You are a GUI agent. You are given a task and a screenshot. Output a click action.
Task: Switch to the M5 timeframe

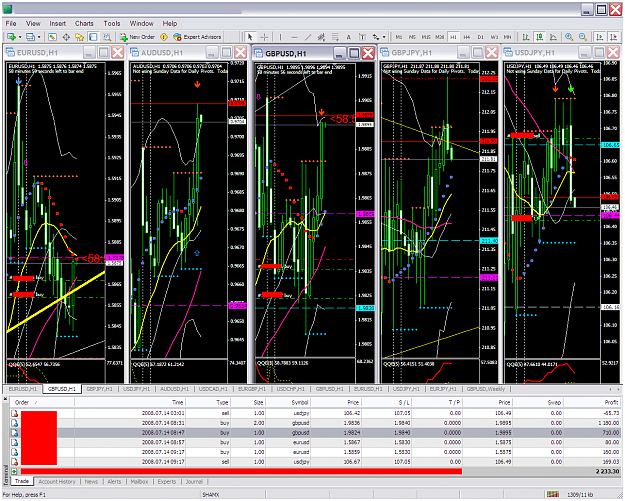(412, 37)
